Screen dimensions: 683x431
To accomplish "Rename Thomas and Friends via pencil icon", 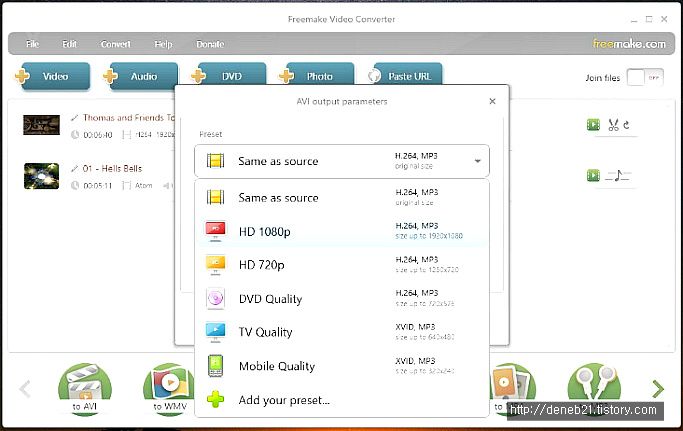I will [x=74, y=118].
